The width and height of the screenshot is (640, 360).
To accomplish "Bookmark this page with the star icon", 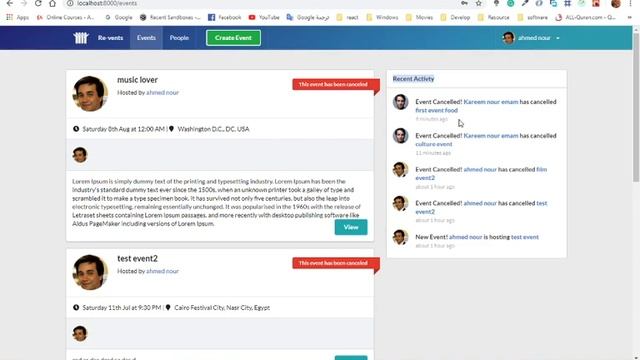I will 479,3.
